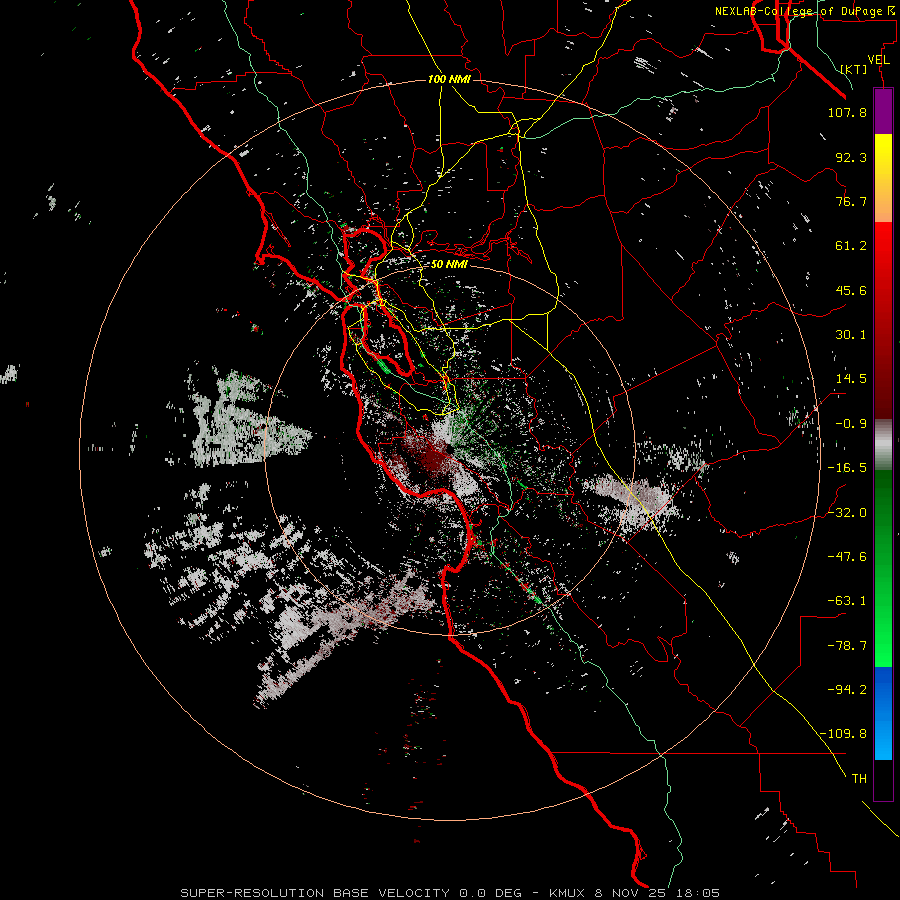Click the blue segment of the color bar

click(883, 713)
